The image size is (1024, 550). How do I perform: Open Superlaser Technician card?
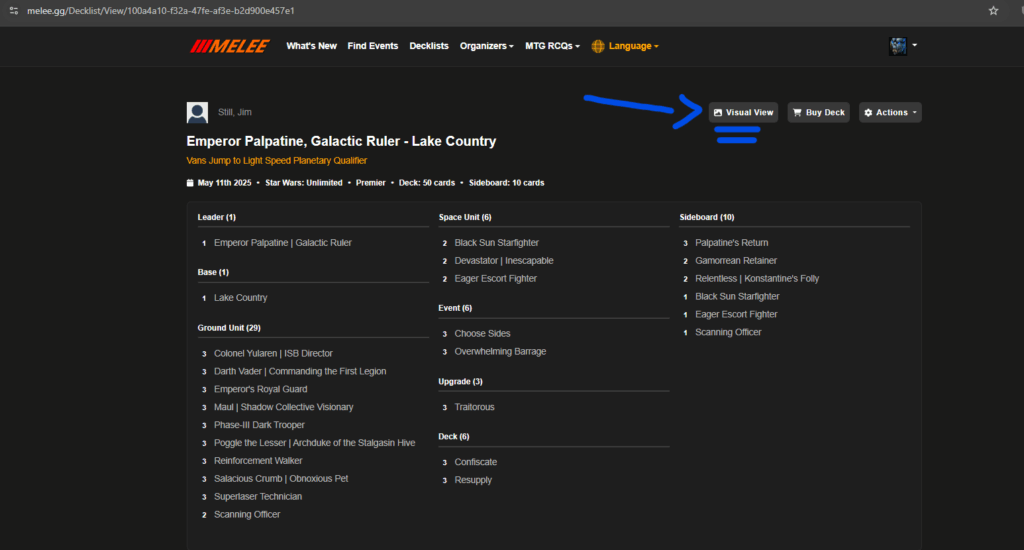[x=258, y=496]
